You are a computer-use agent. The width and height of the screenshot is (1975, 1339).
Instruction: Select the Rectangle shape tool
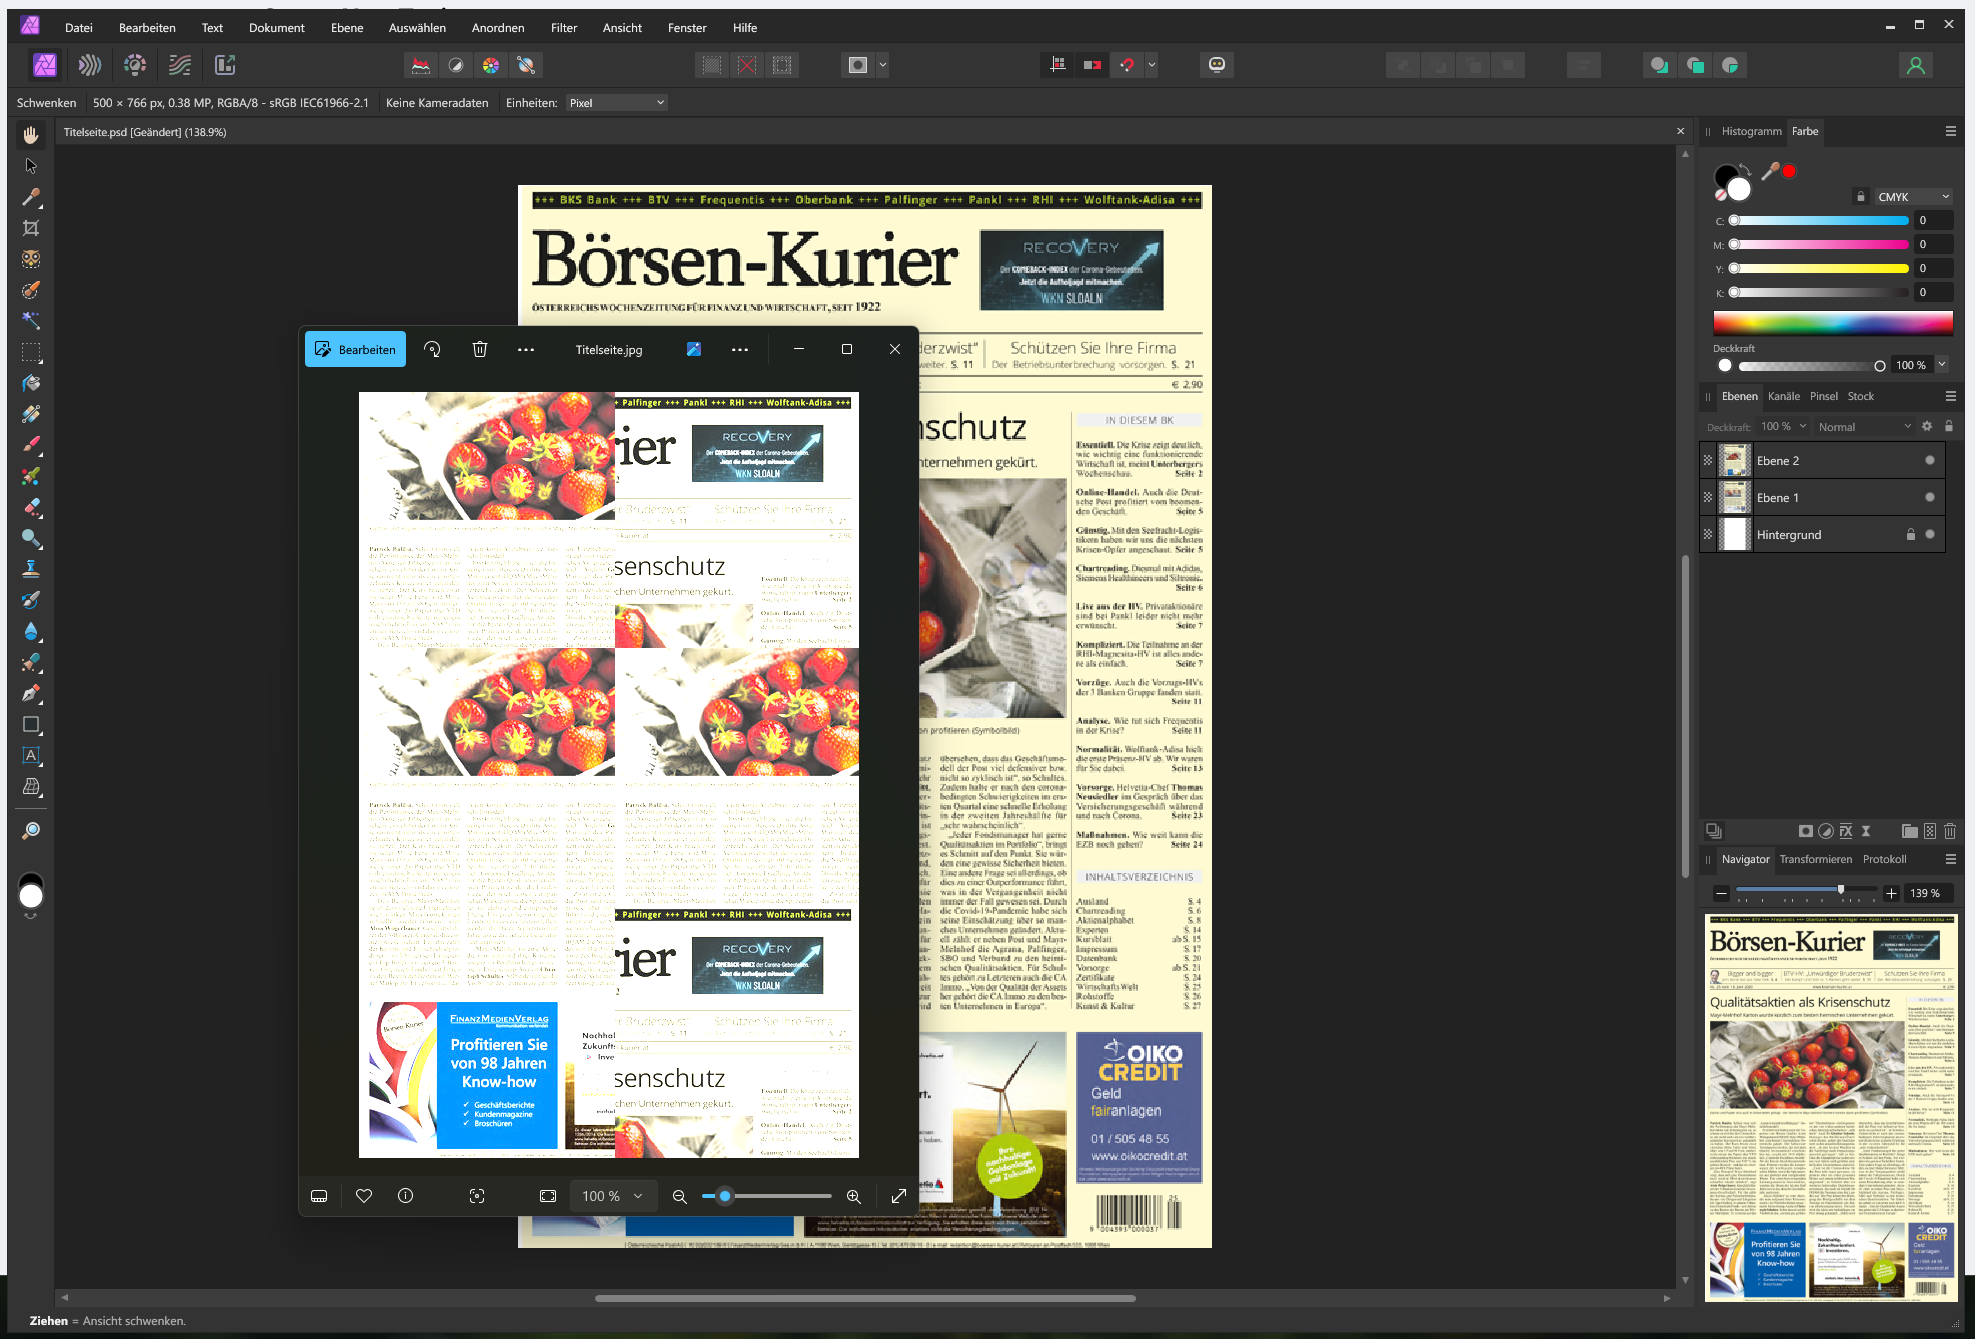click(31, 724)
